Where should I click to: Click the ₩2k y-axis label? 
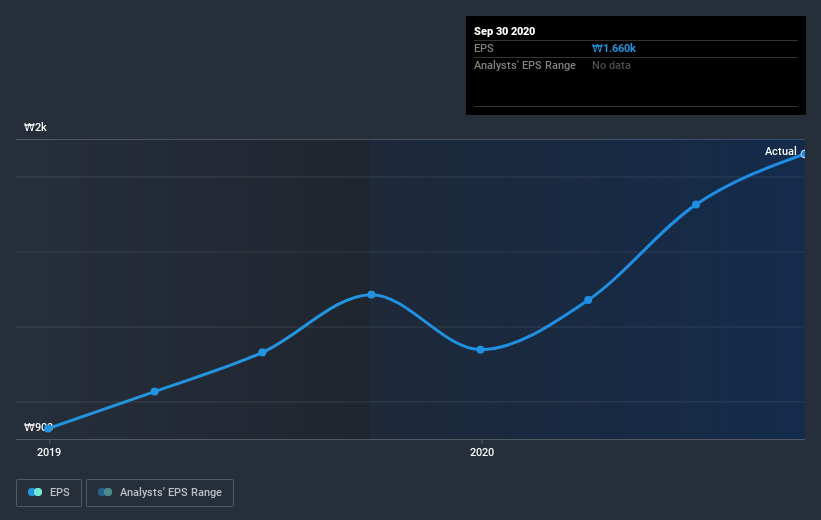pos(36,127)
